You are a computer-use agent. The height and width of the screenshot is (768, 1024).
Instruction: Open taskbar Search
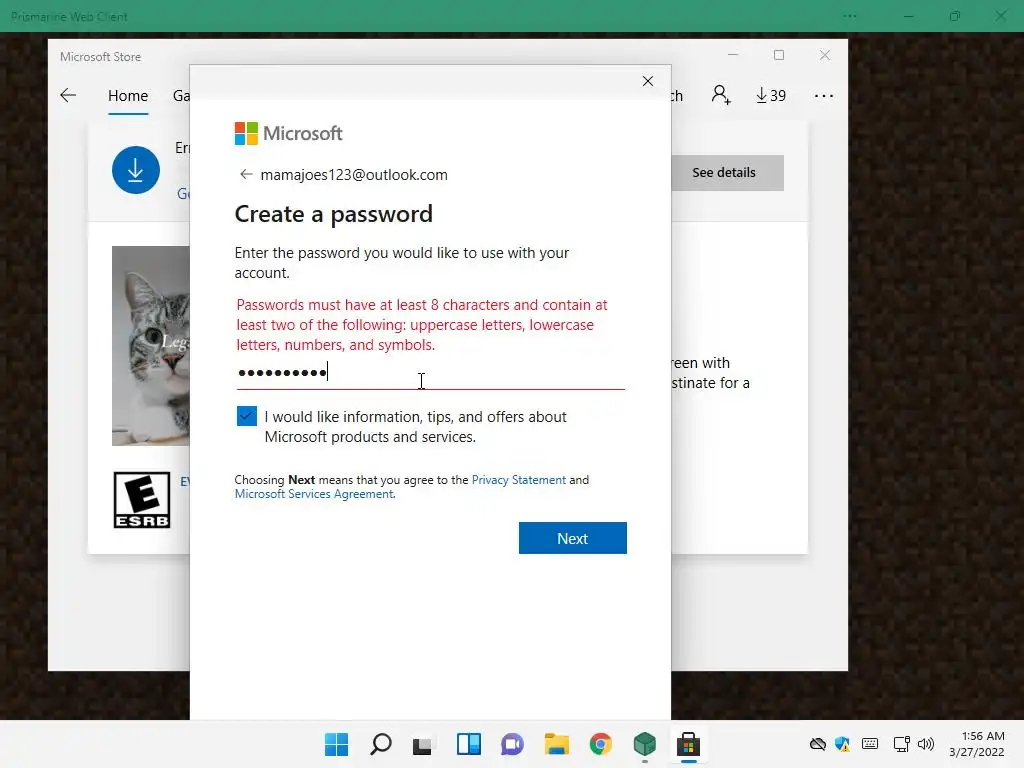(381, 744)
